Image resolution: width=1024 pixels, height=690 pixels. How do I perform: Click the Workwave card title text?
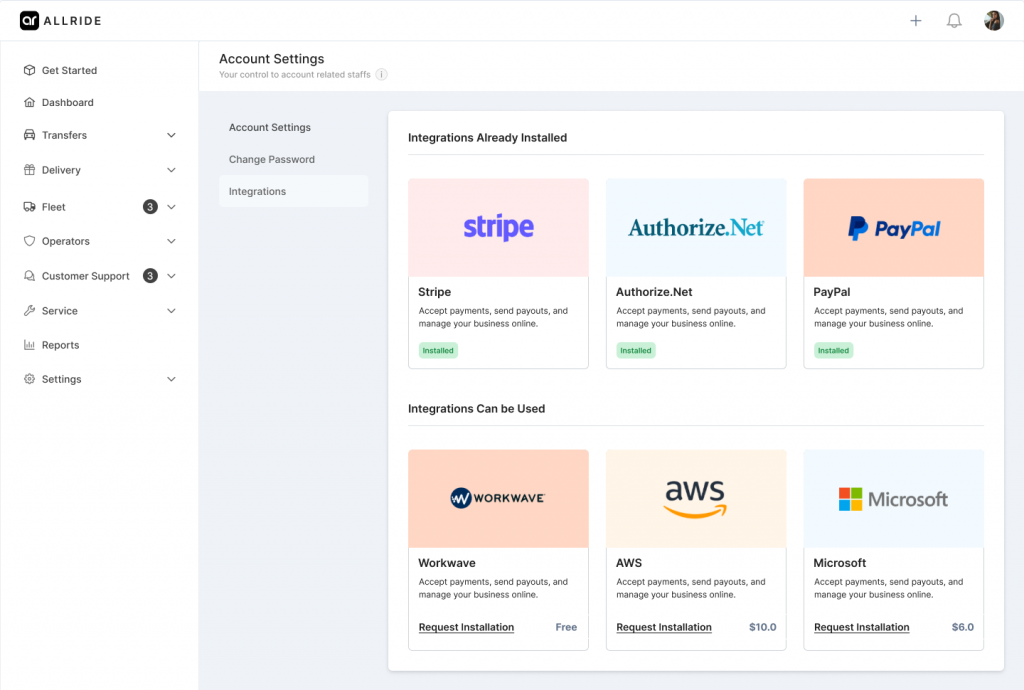447,563
